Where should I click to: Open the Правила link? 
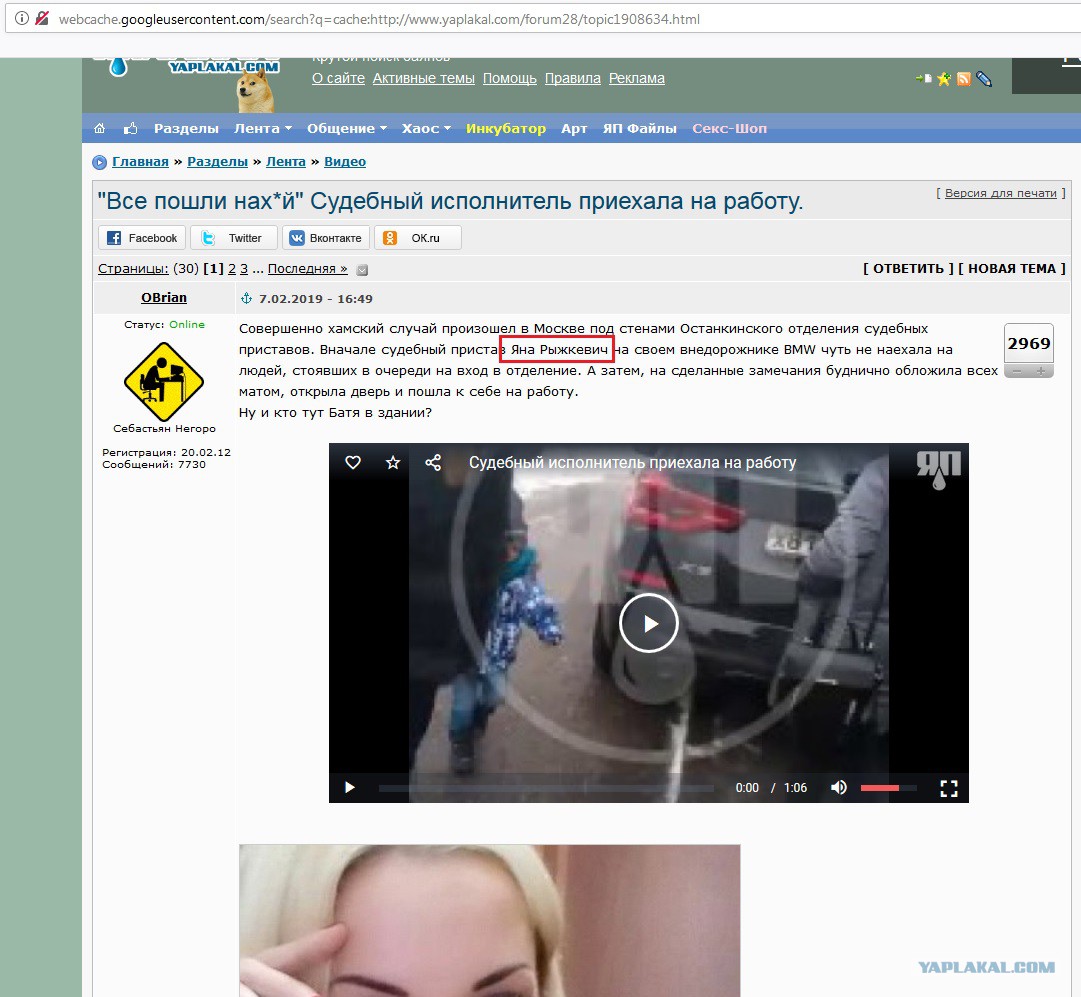coord(573,79)
